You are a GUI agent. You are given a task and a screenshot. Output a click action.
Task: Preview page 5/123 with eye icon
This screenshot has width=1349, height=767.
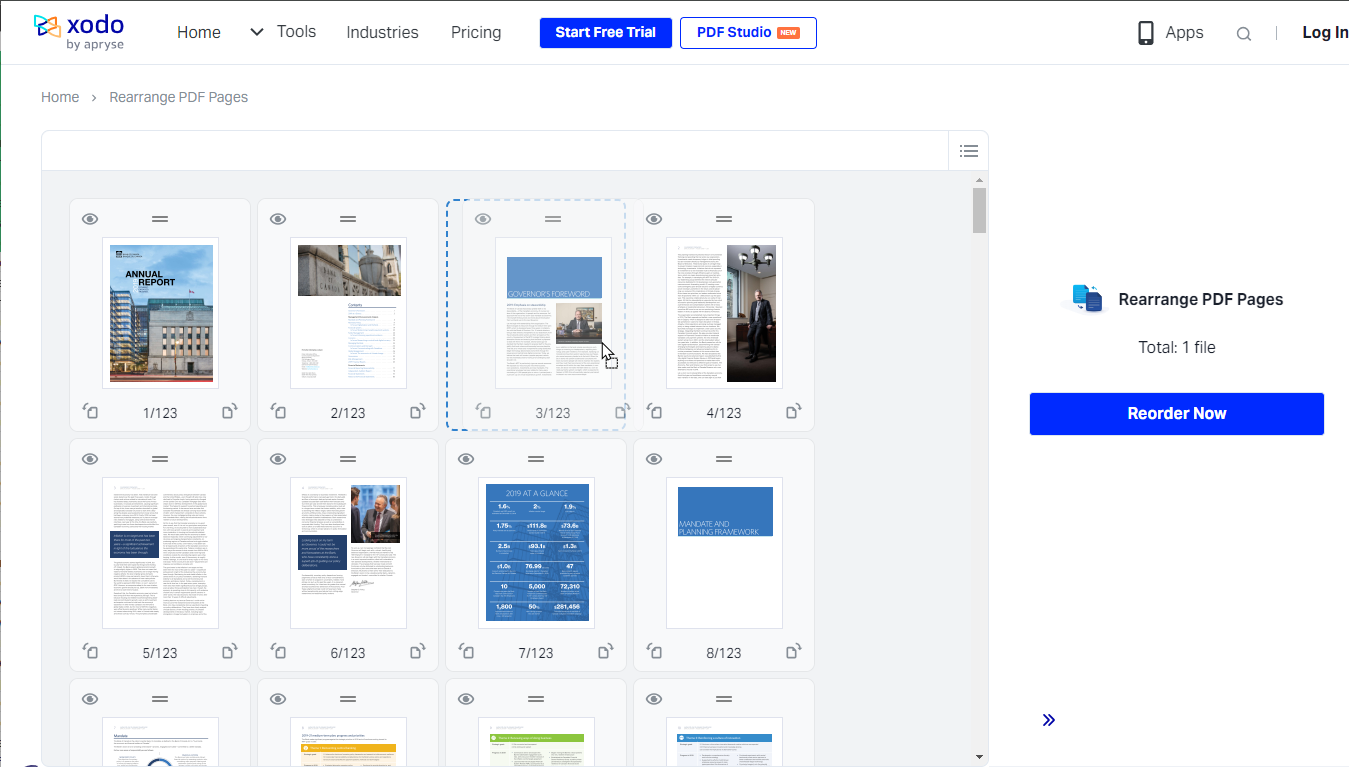90,459
